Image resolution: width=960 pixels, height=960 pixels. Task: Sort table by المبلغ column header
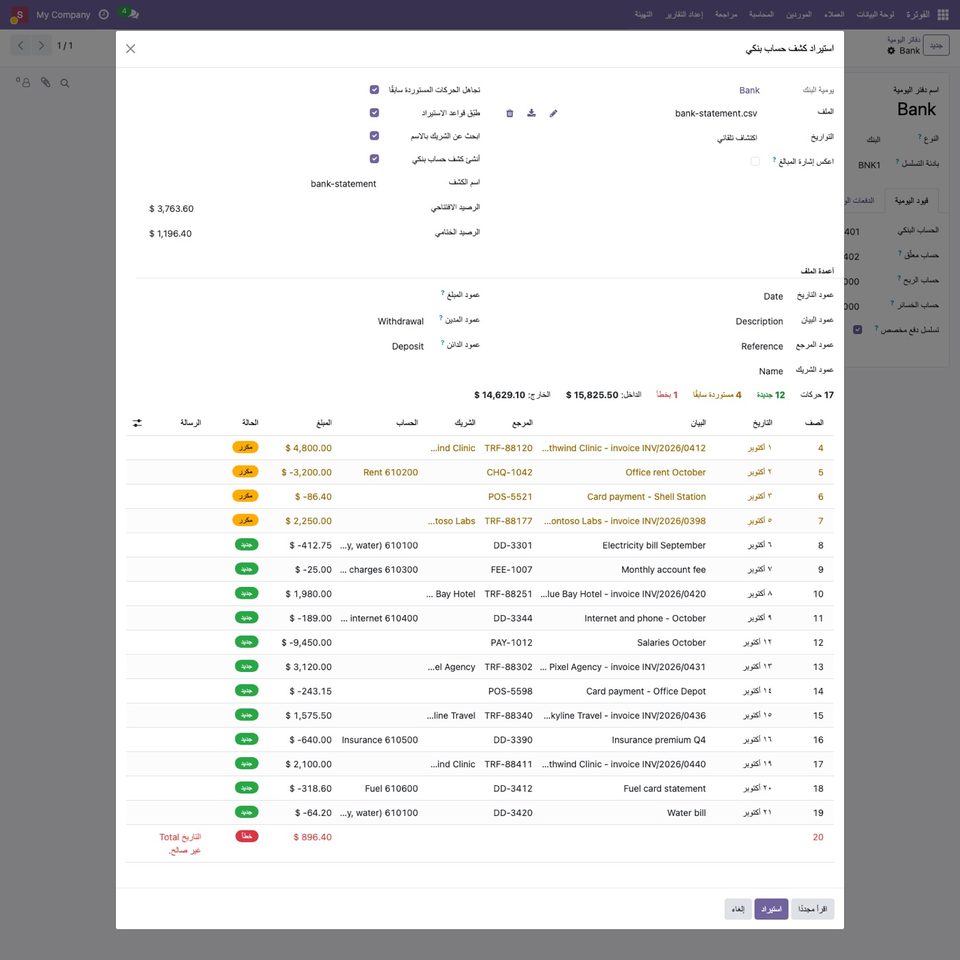click(323, 423)
